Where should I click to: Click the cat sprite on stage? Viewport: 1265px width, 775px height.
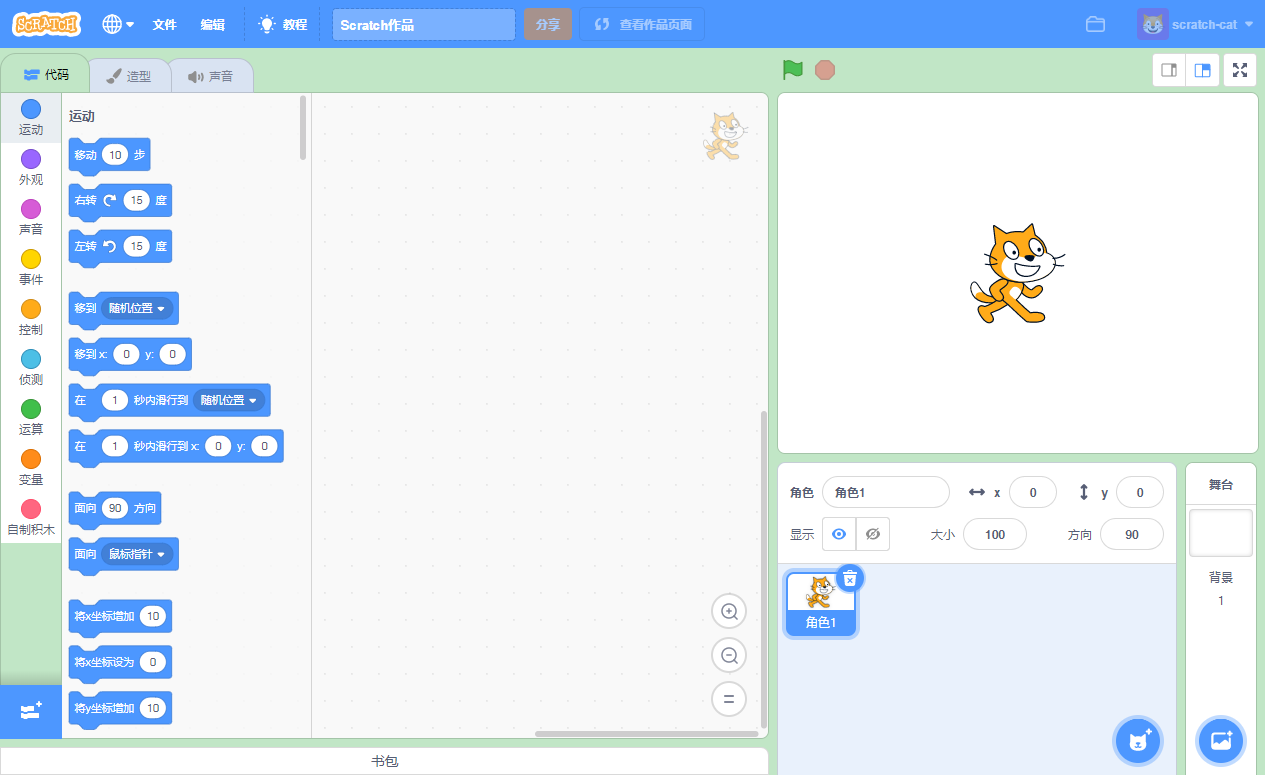pos(1016,273)
